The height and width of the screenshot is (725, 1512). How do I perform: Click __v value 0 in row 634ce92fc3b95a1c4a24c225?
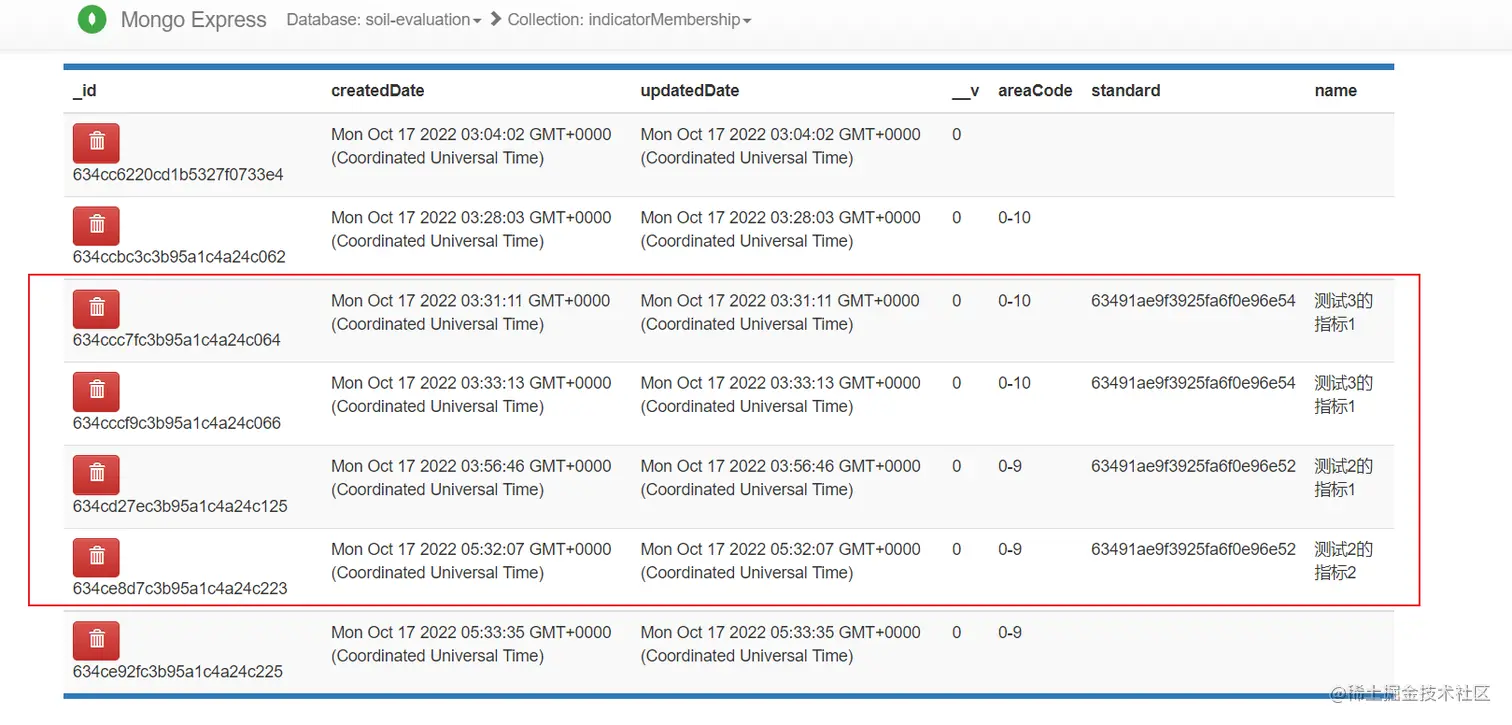(x=957, y=632)
